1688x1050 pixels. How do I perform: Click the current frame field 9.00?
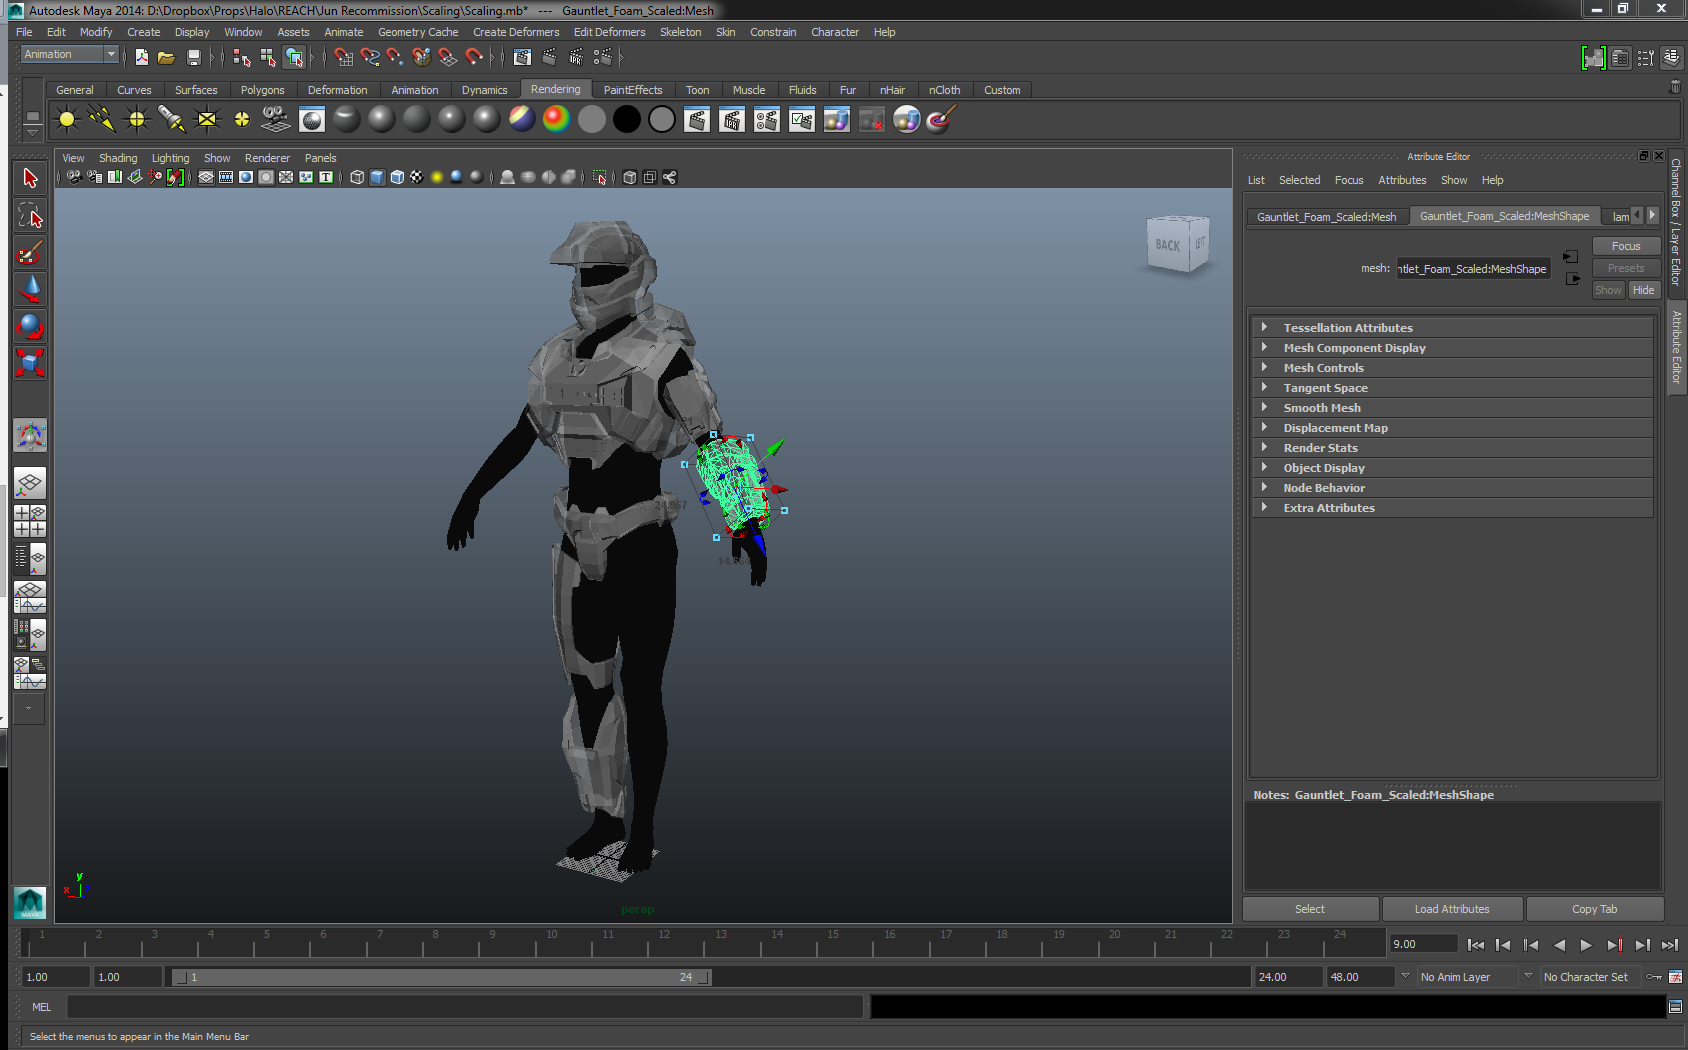(1424, 944)
